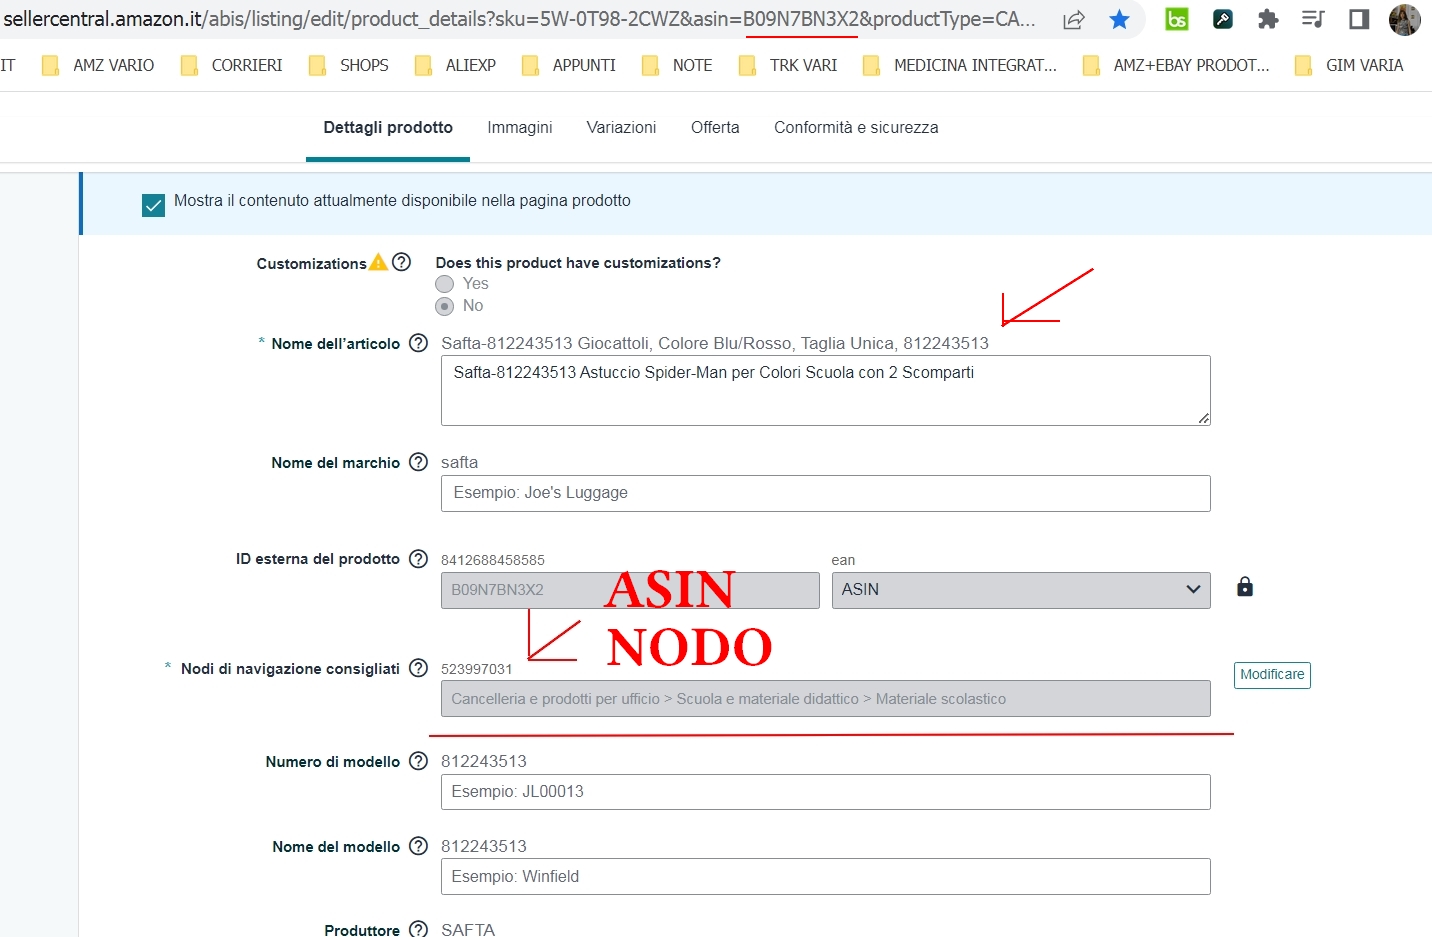
Task: Open the AMZ+EBAY PRODOT... bookmark folder
Action: (1177, 65)
